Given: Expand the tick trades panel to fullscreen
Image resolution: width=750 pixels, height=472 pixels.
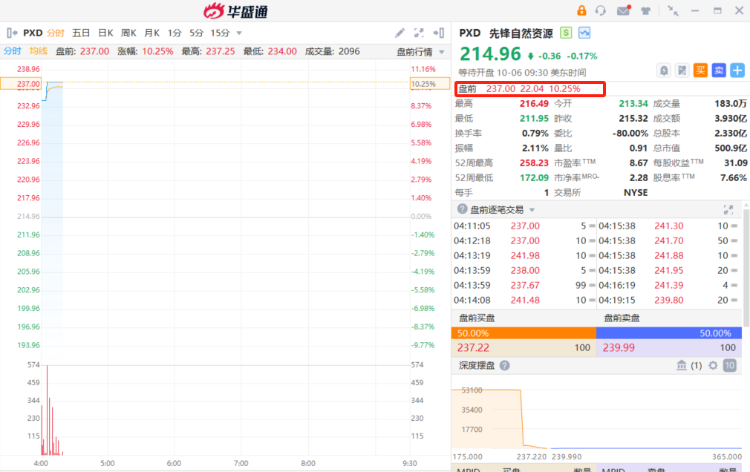Looking at the screenshot, I should (728, 210).
